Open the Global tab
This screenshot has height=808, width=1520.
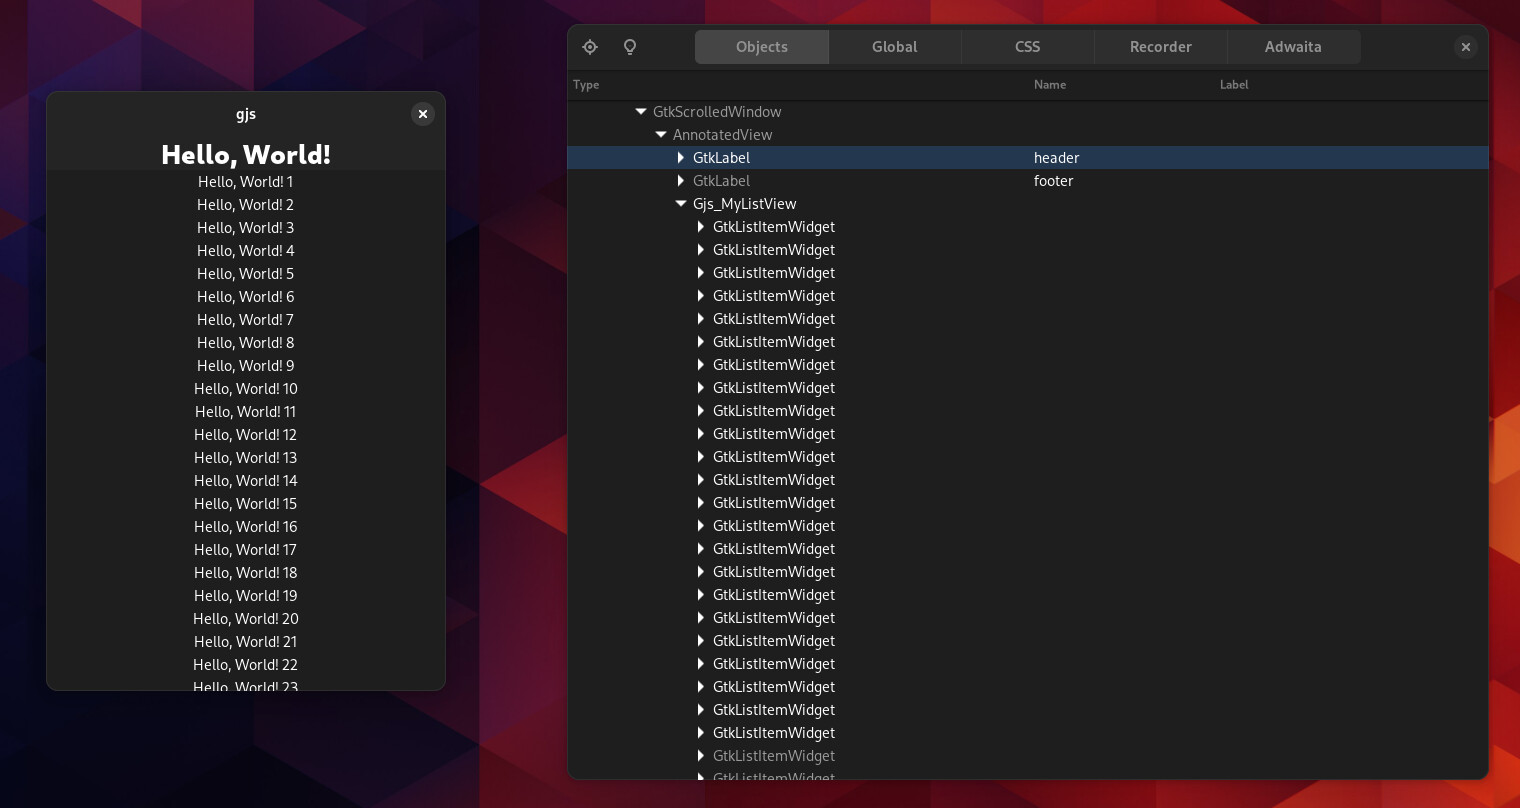tap(894, 47)
